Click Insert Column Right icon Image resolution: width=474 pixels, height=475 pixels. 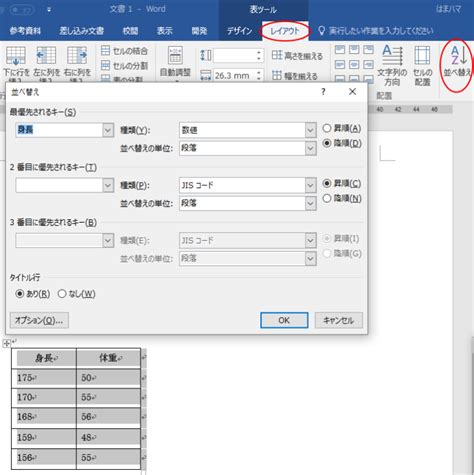click(x=77, y=56)
